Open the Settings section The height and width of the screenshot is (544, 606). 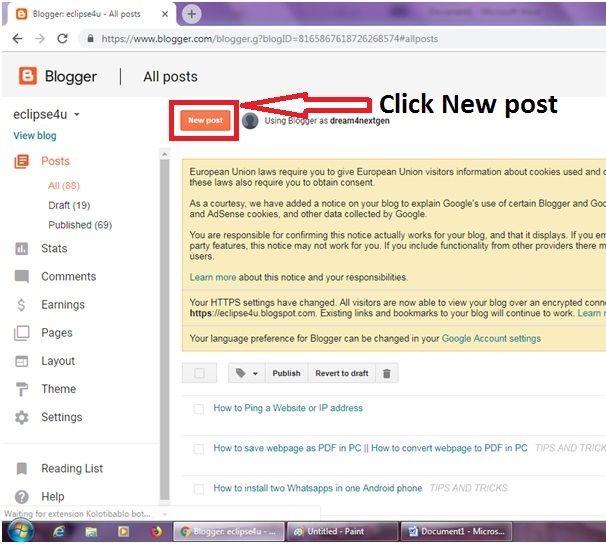click(x=62, y=417)
